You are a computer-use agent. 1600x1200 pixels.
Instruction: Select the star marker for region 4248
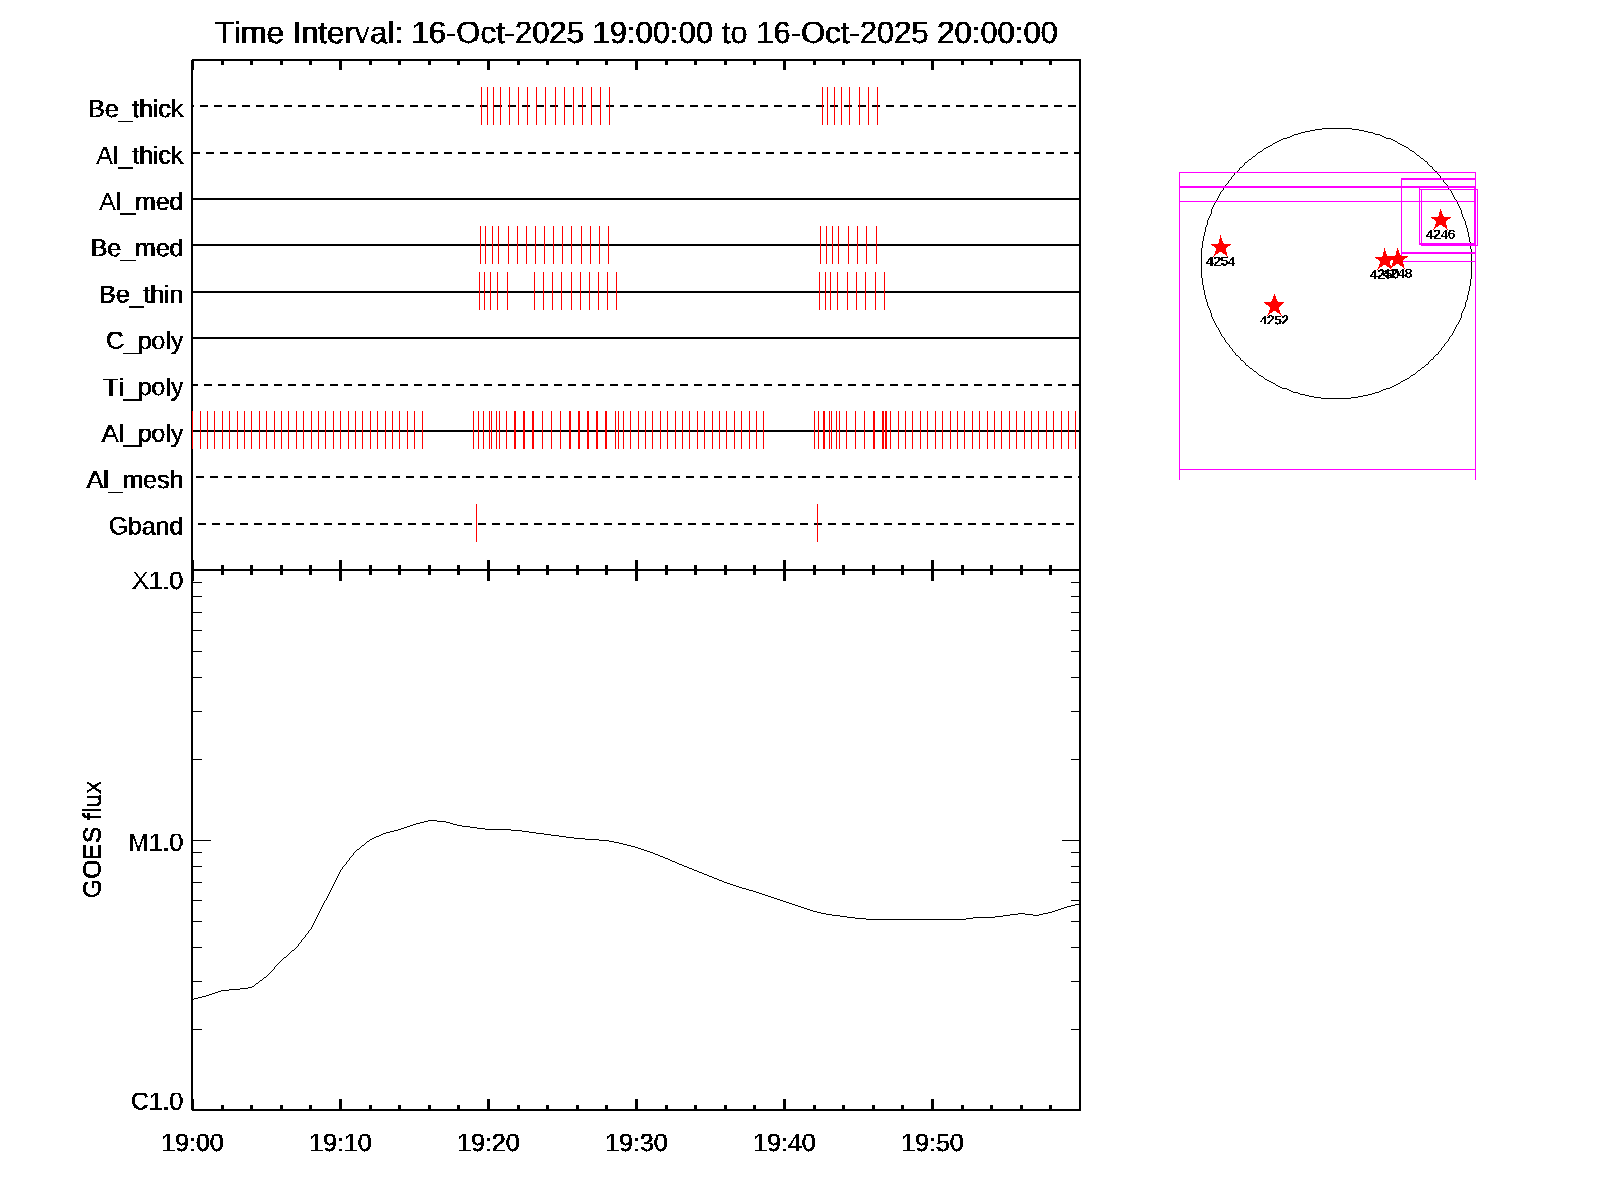tap(1399, 259)
